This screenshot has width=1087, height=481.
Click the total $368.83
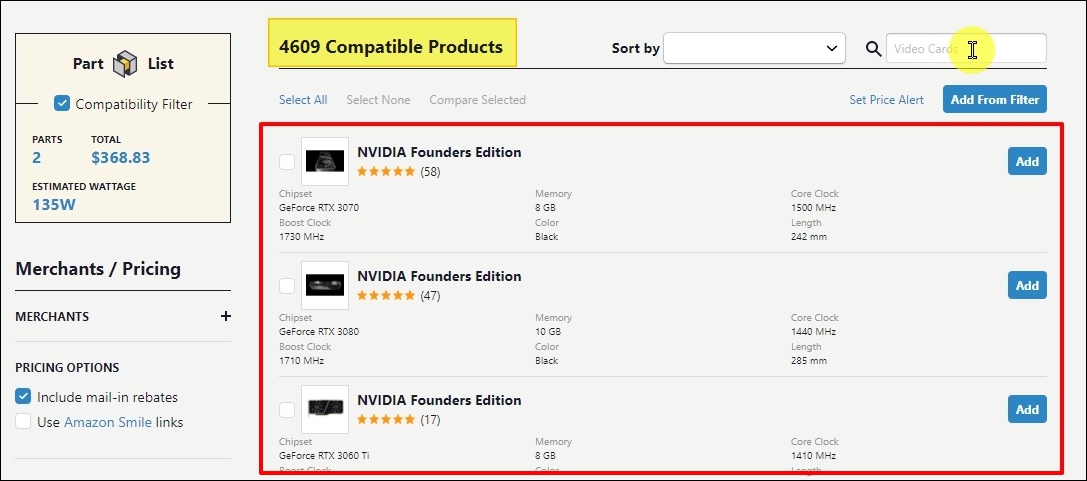tap(121, 157)
